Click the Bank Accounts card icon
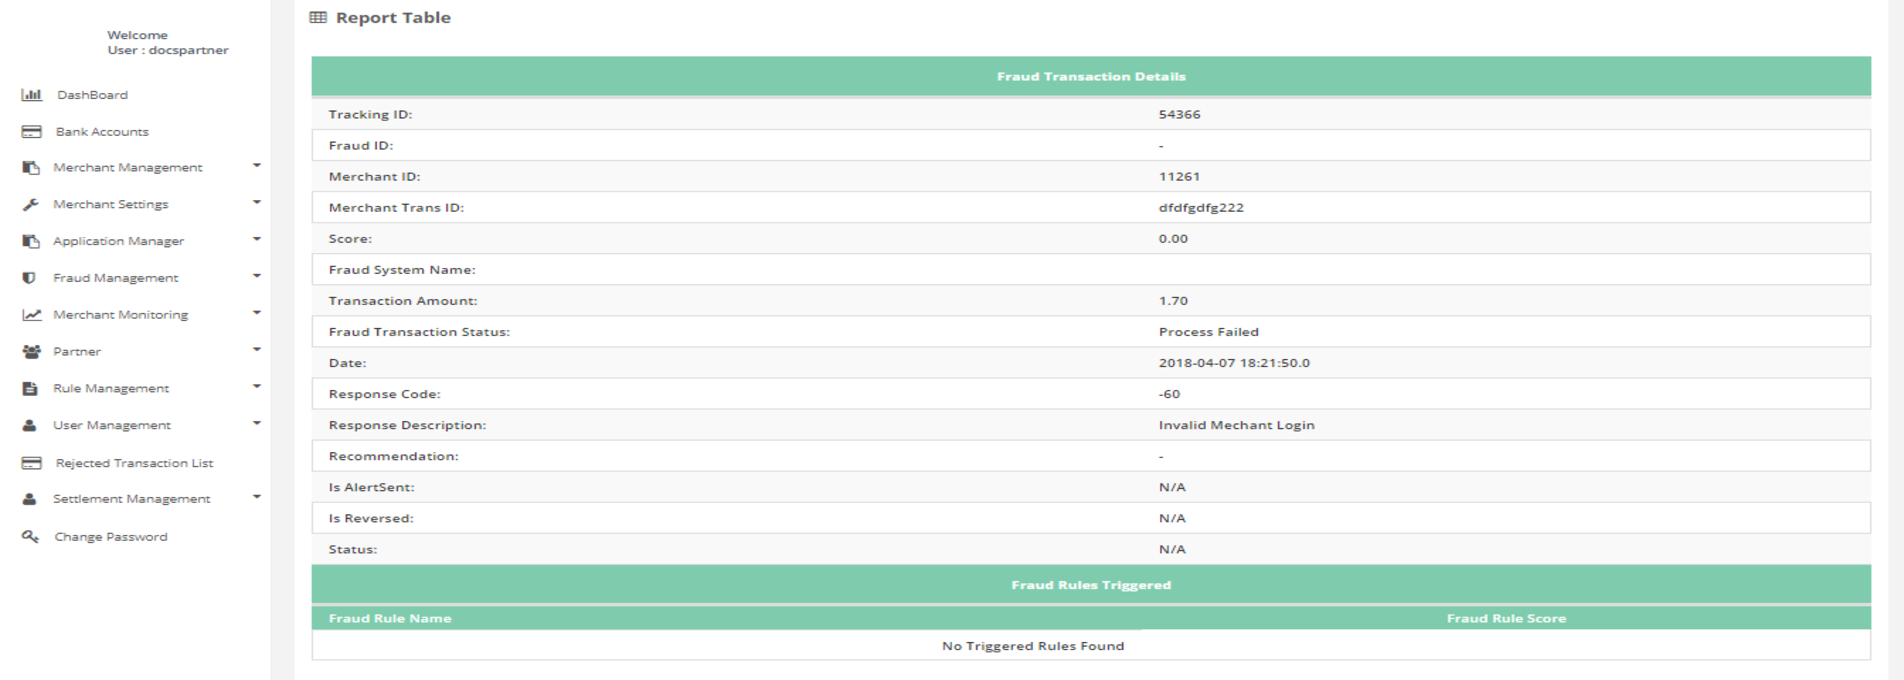 point(32,132)
